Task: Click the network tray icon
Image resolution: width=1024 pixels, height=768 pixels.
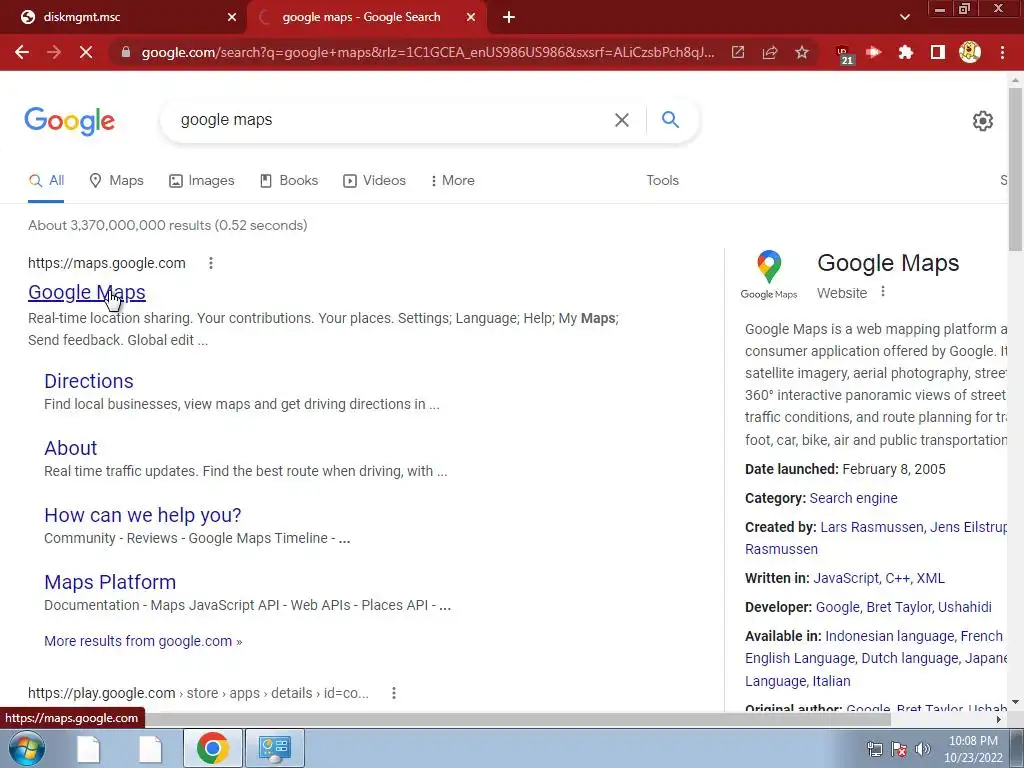Action: click(874, 749)
